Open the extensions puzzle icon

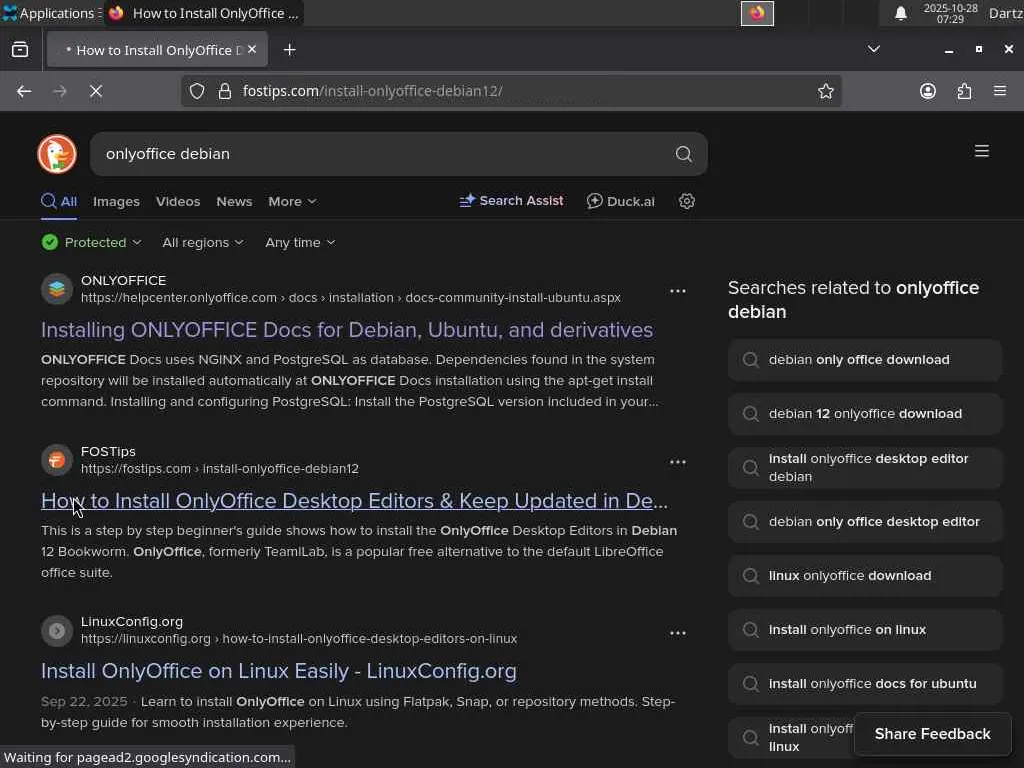pyautogui.click(x=964, y=91)
